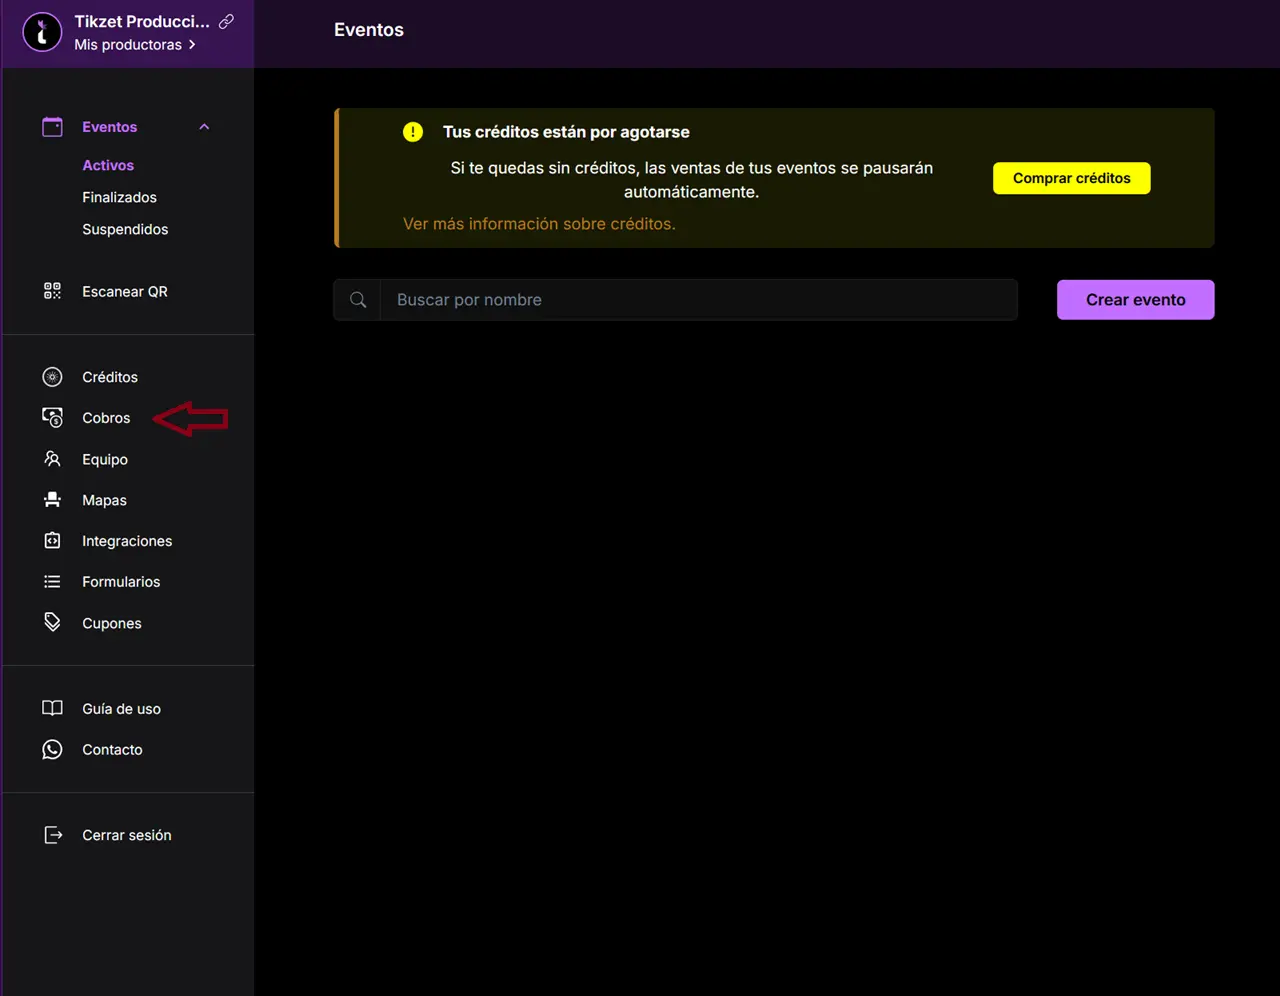Image resolution: width=1280 pixels, height=996 pixels.
Task: Click the Equipo people icon
Action: pyautogui.click(x=52, y=459)
